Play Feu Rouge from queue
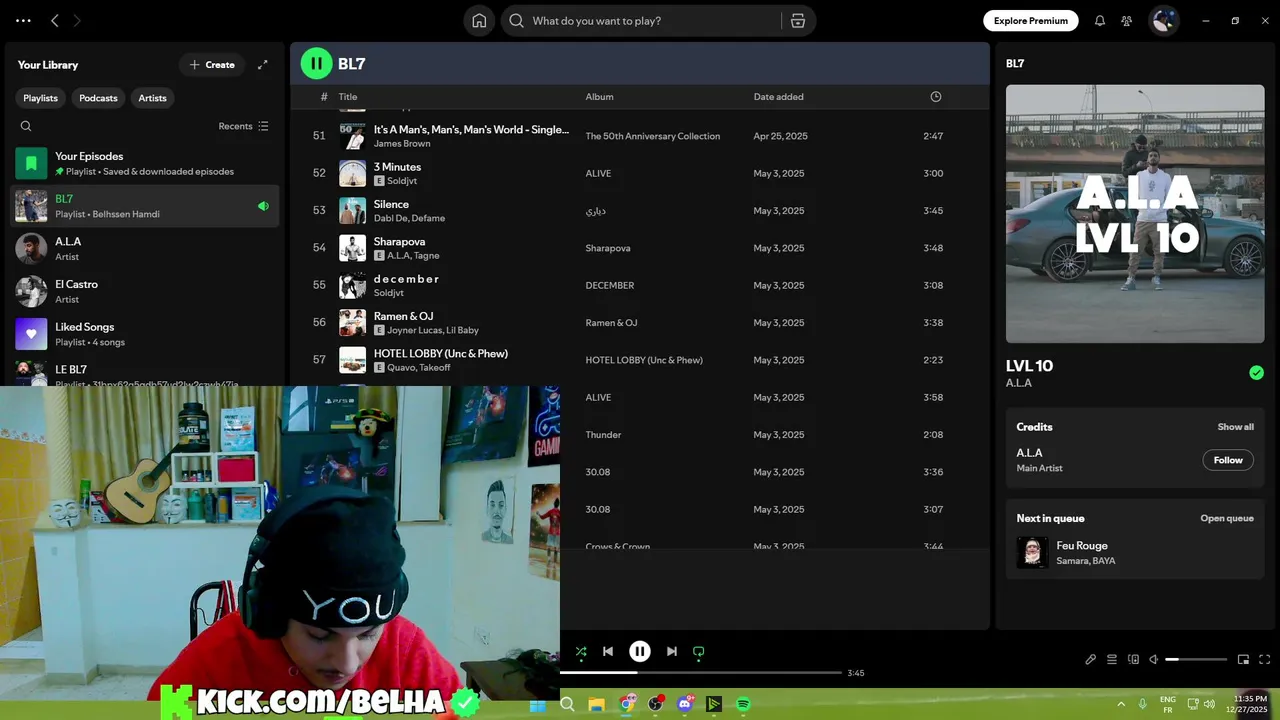Image resolution: width=1280 pixels, height=720 pixels. 1135,553
